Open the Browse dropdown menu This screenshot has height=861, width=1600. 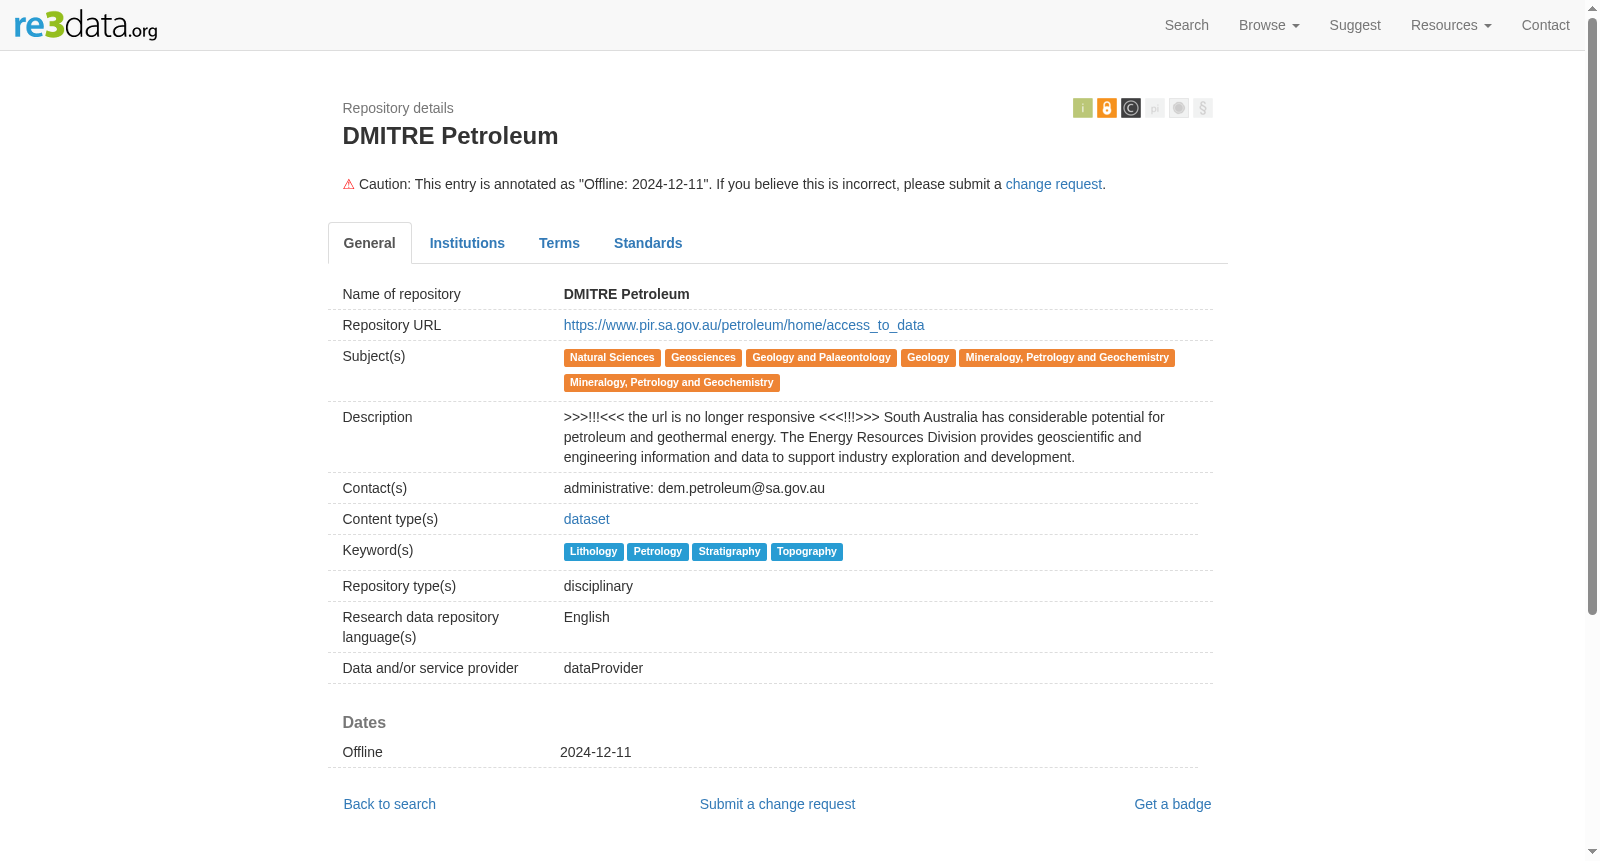pos(1269,25)
